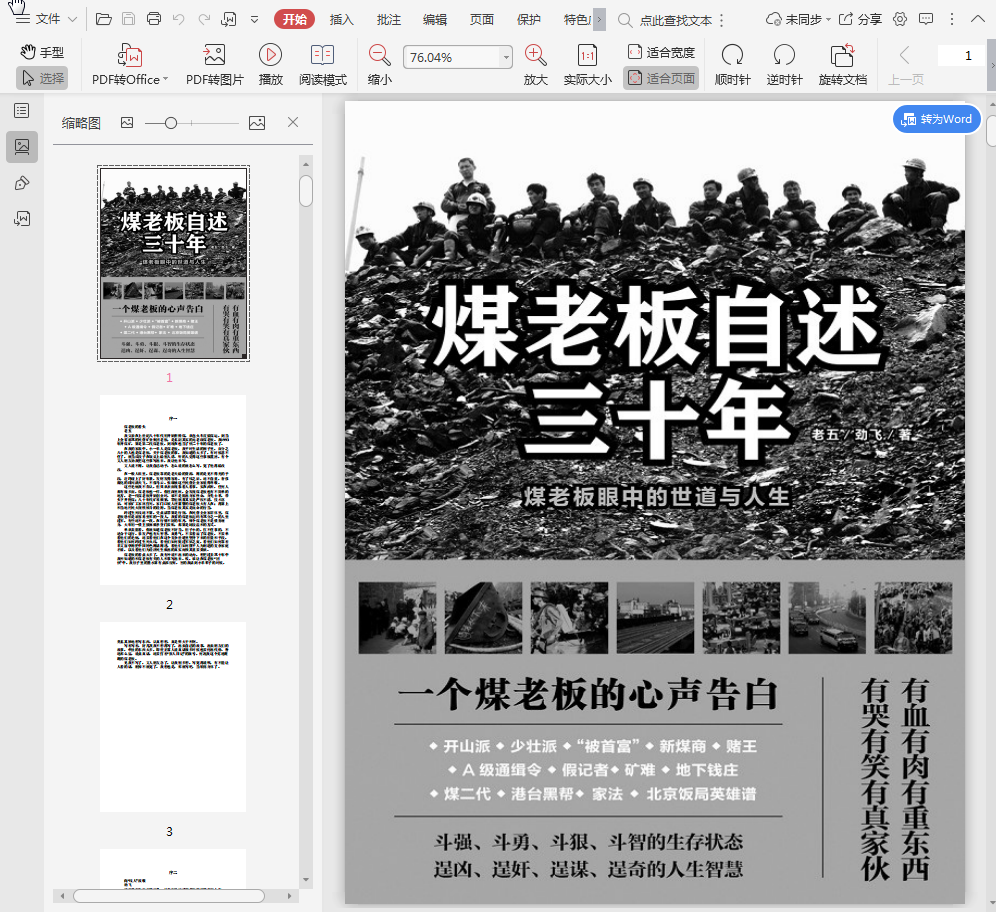
Task: Rotate page with 逆时针 icon
Action: pos(784,55)
